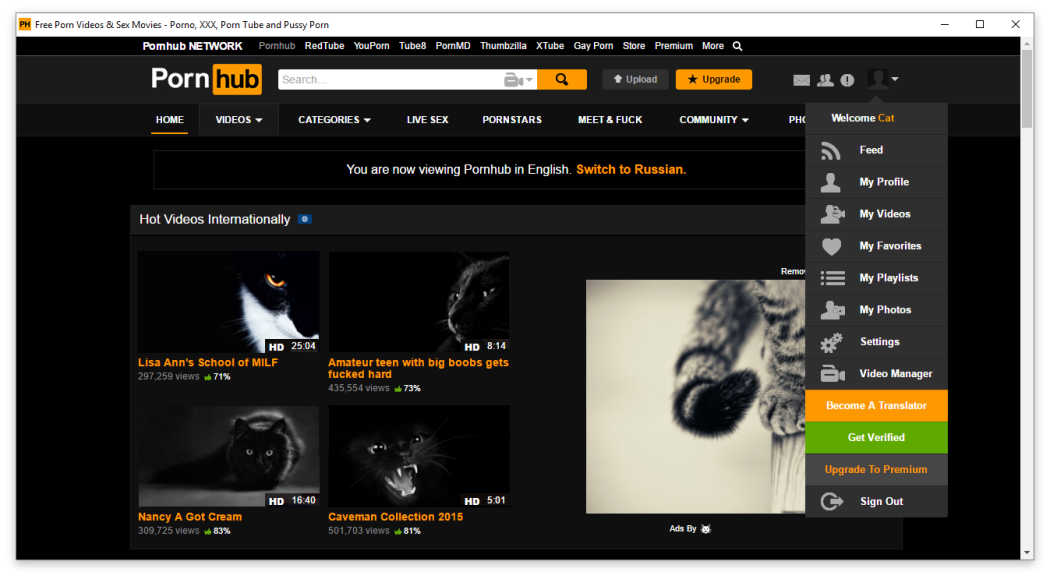Click the Settings gear icon
Screen dimensions: 1050x579
(831, 342)
